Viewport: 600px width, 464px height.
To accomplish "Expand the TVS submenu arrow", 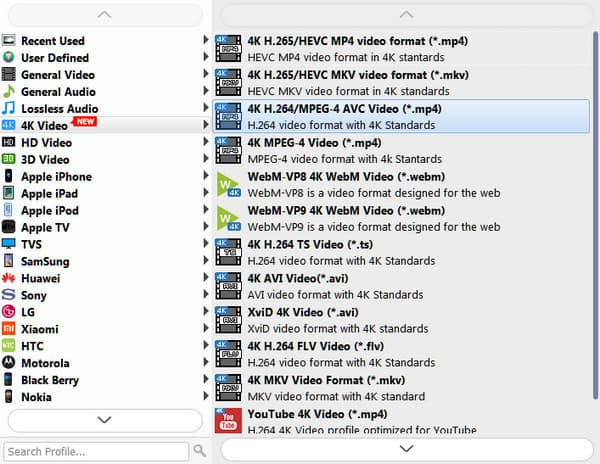I will click(206, 243).
